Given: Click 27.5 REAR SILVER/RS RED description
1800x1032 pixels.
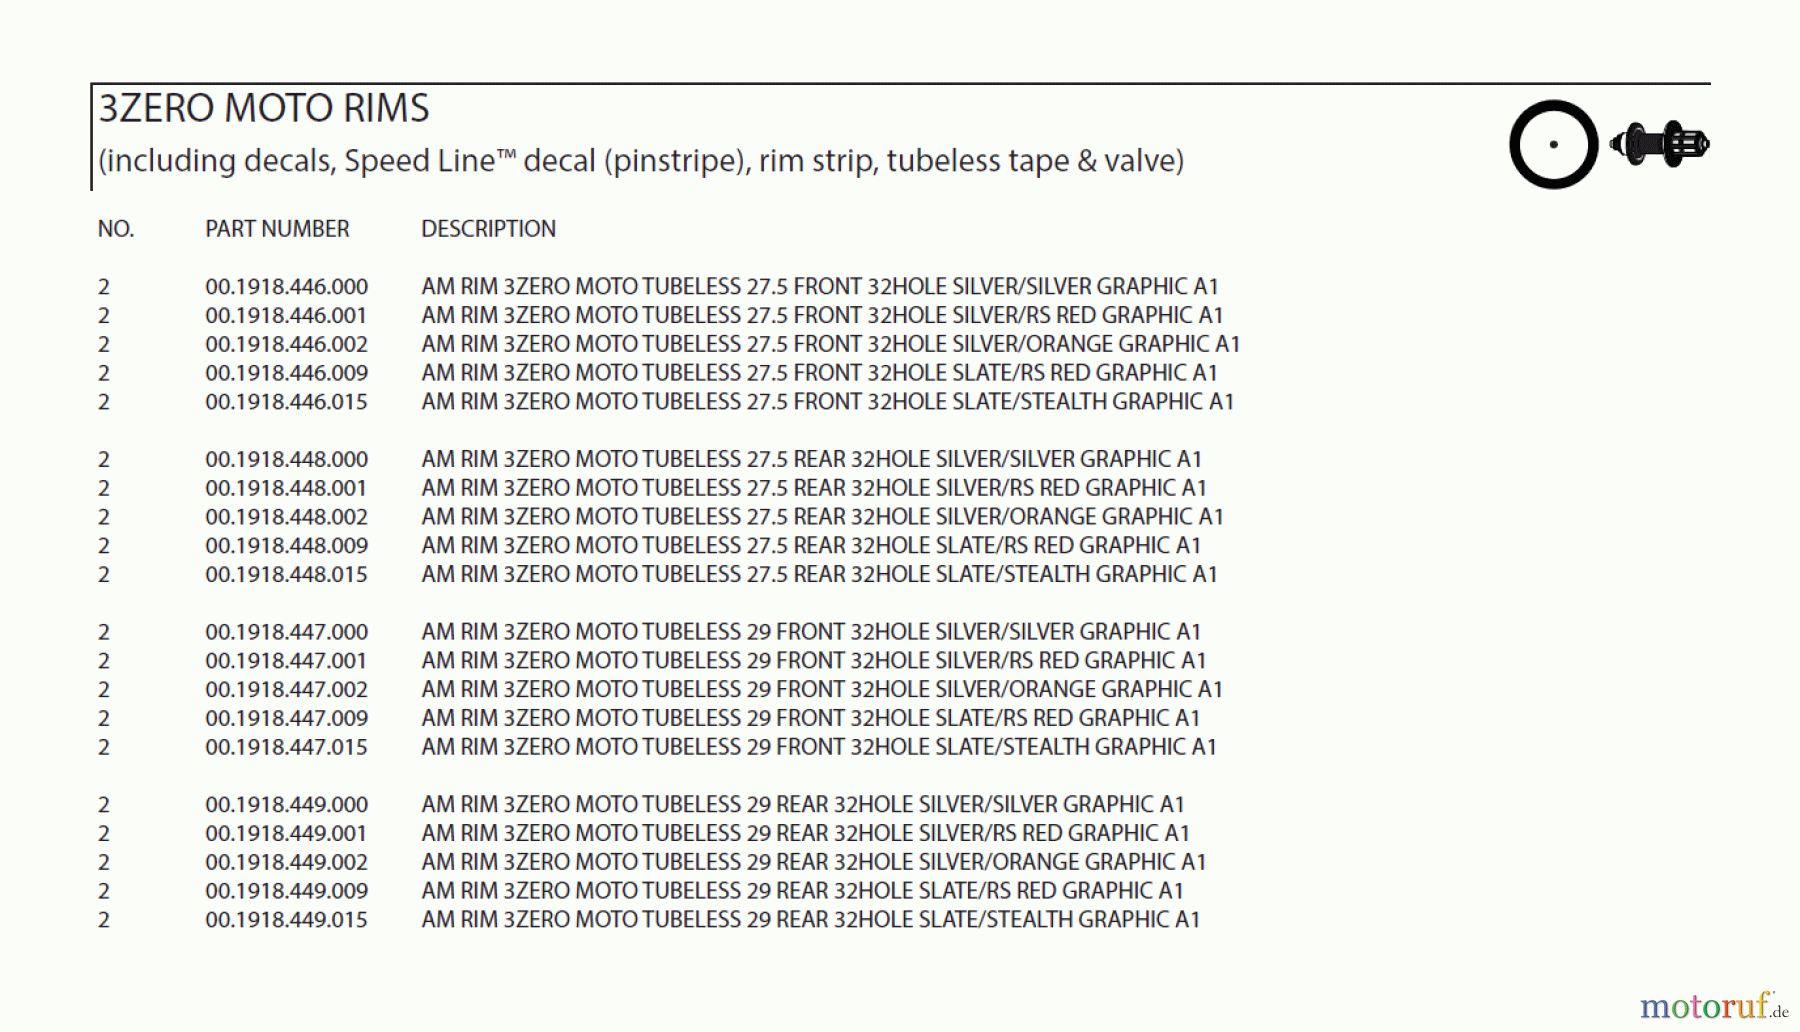Looking at the screenshot, I should pyautogui.click(x=814, y=489).
